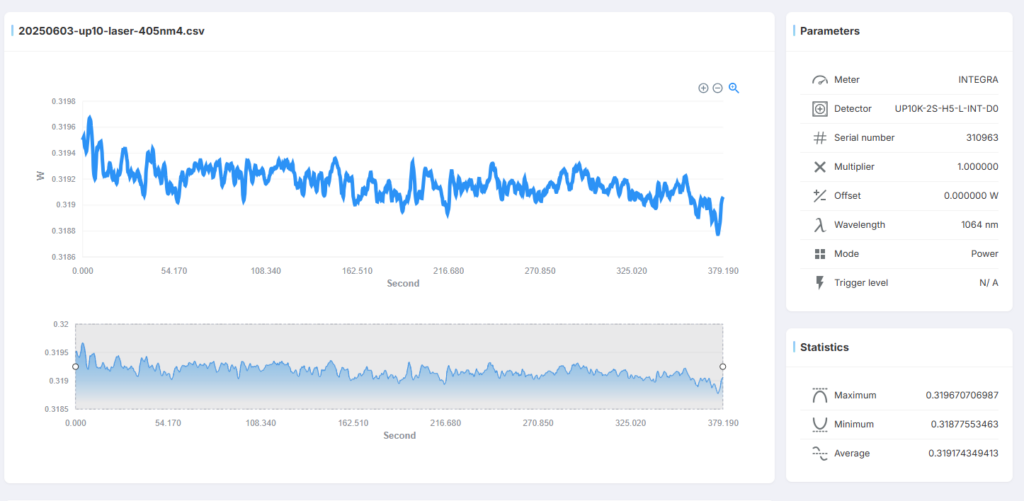Click the file title 20250603-up10-laser-405nm4.csv
Image resolution: width=1024 pixels, height=501 pixels.
[x=111, y=31]
